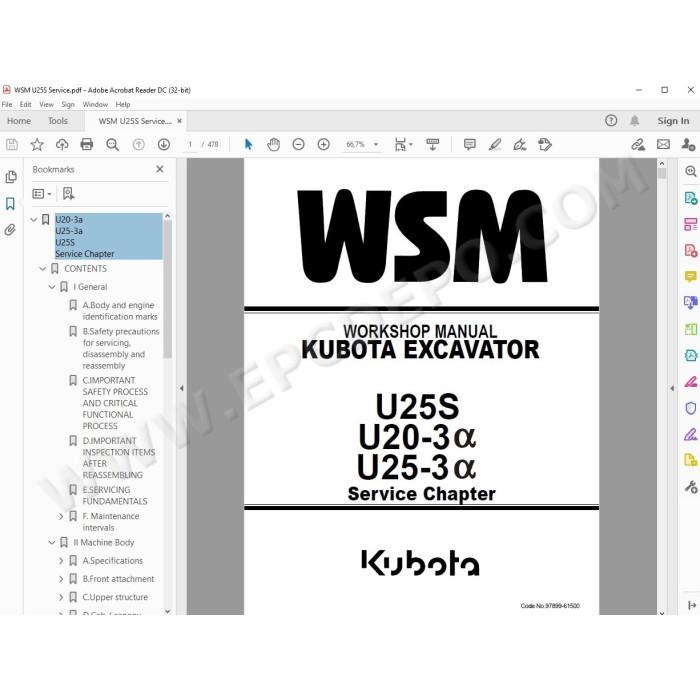Activate the Hand pan tool
This screenshot has height=700, width=700.
[x=273, y=145]
